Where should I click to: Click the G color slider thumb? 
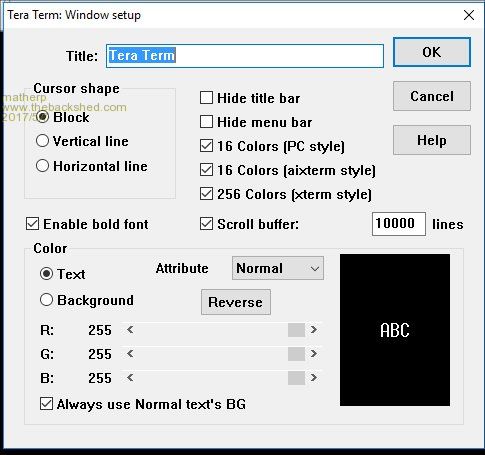(296, 354)
